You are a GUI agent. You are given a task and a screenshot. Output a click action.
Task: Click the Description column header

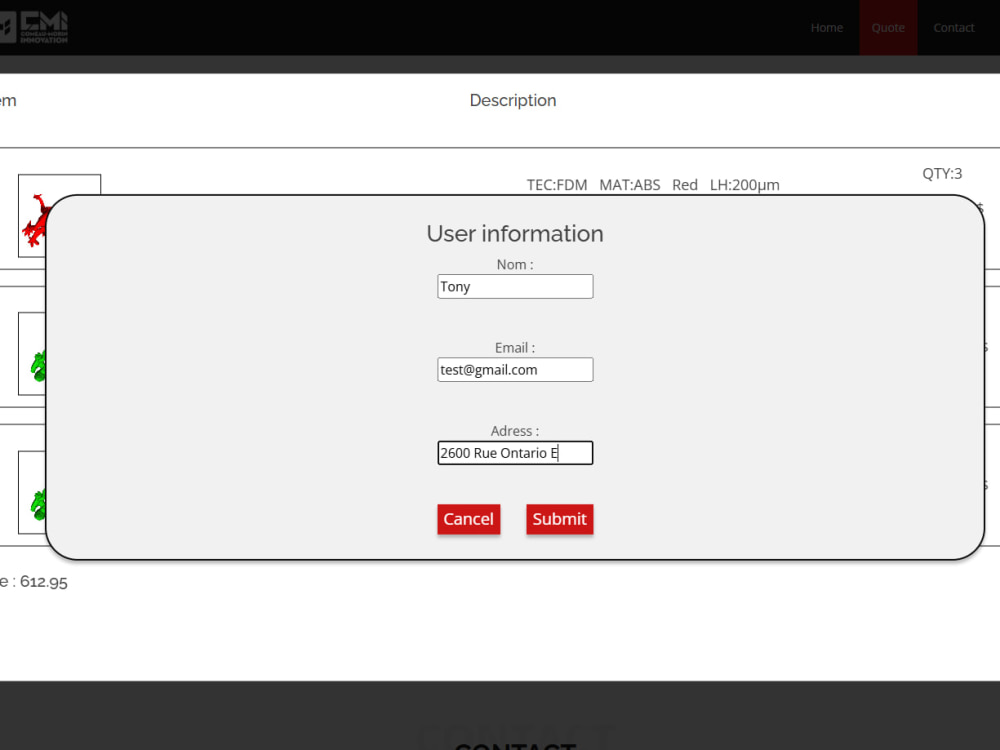[x=513, y=100]
